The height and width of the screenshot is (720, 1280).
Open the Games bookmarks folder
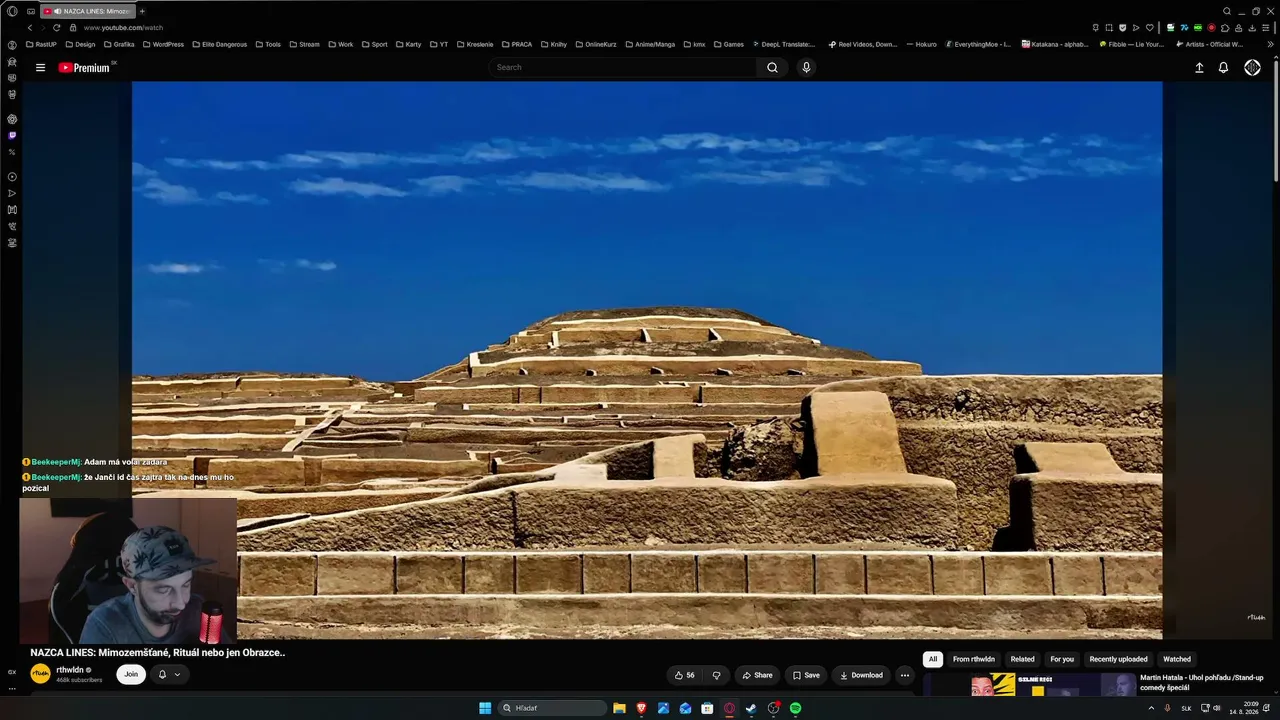tap(728, 45)
